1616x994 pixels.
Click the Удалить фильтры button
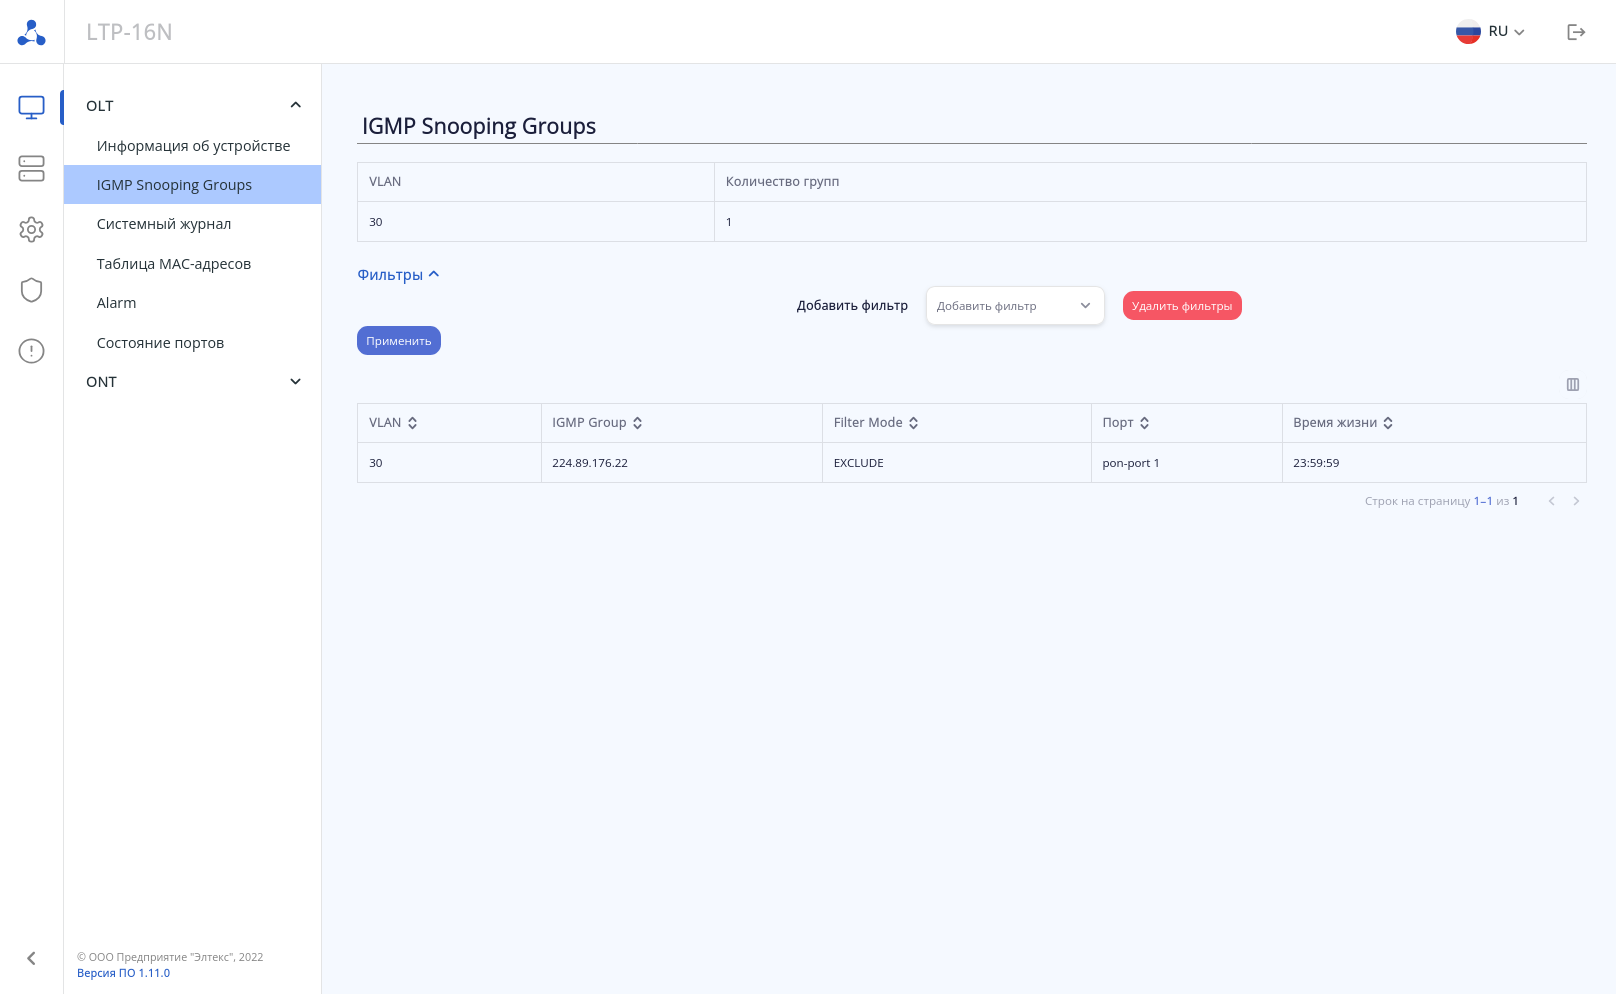coord(1182,306)
